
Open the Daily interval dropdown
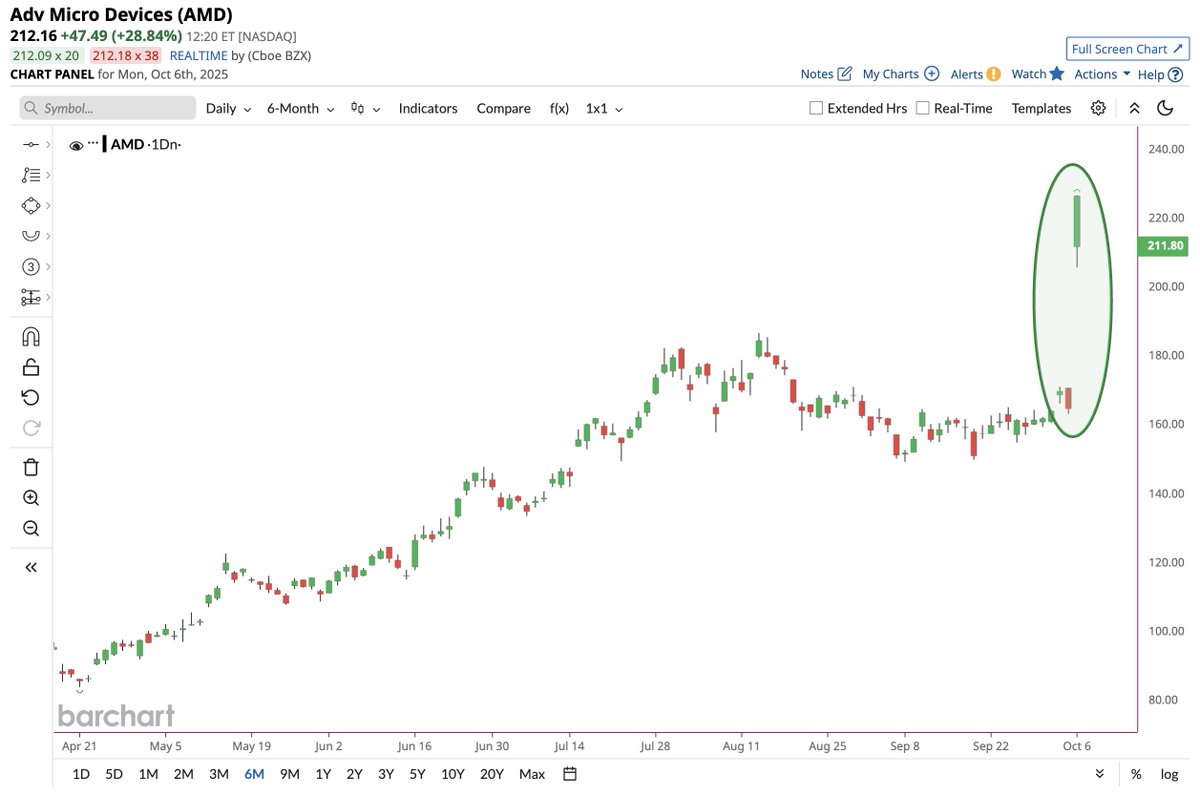227,108
